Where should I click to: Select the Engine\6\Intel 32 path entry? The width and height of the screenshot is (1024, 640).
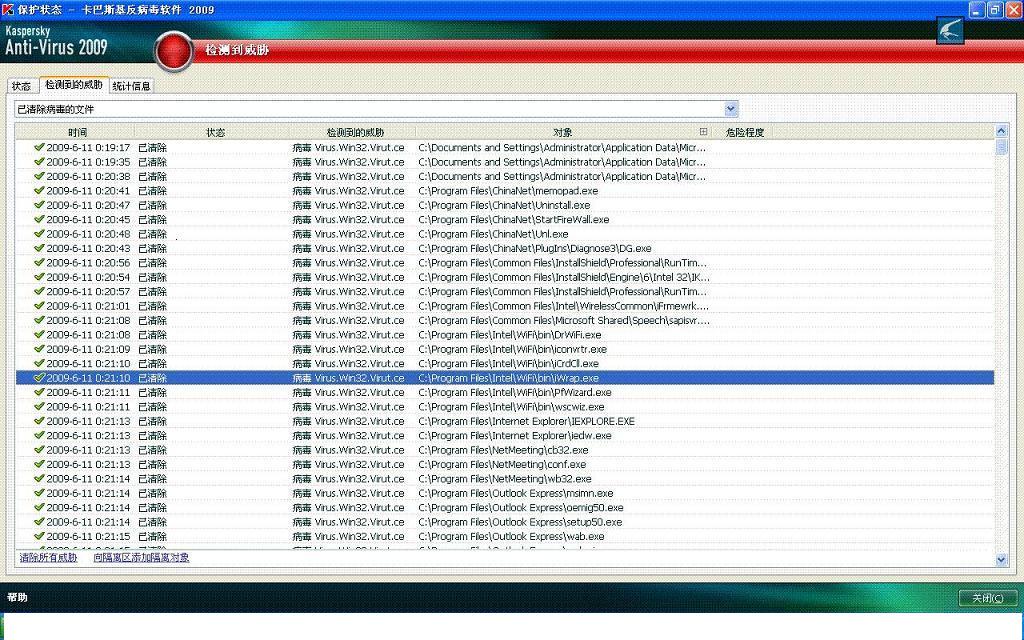[564, 277]
